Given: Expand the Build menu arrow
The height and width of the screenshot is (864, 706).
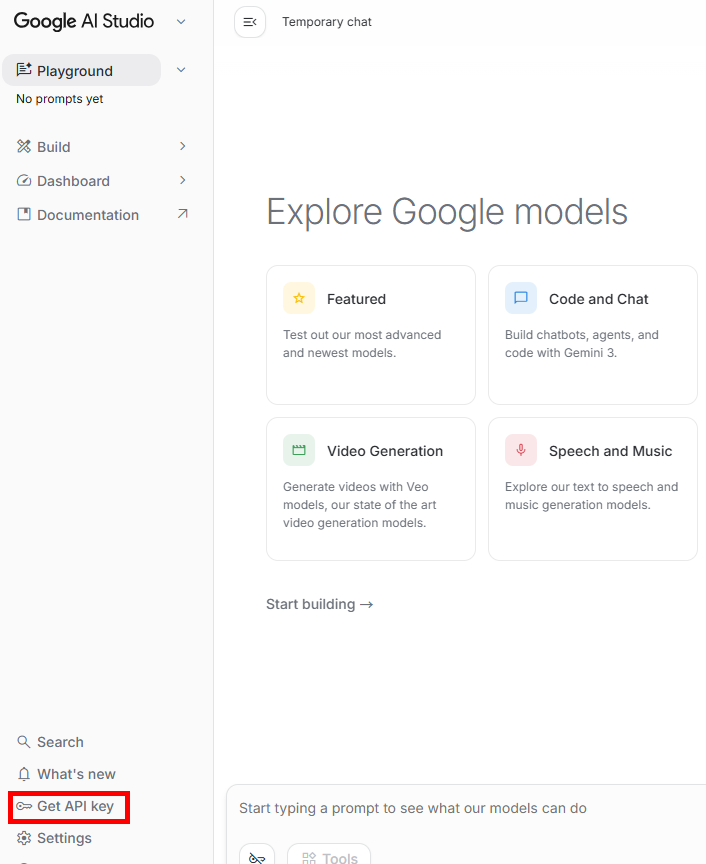Looking at the screenshot, I should [182, 147].
